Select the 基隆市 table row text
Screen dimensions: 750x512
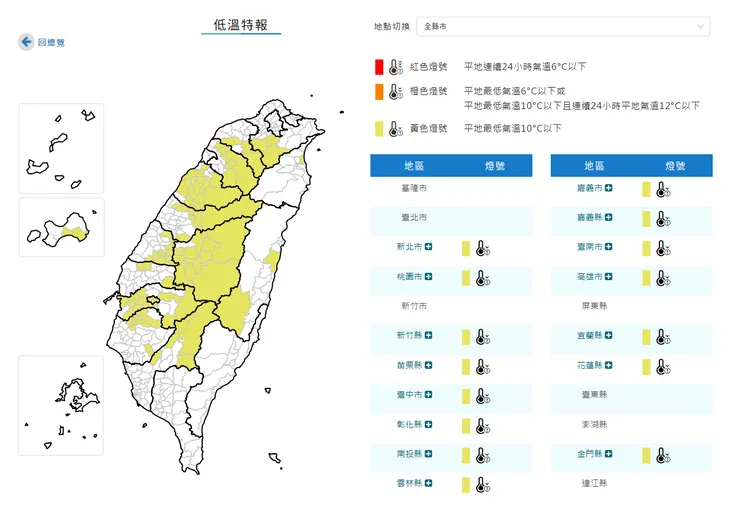point(414,188)
